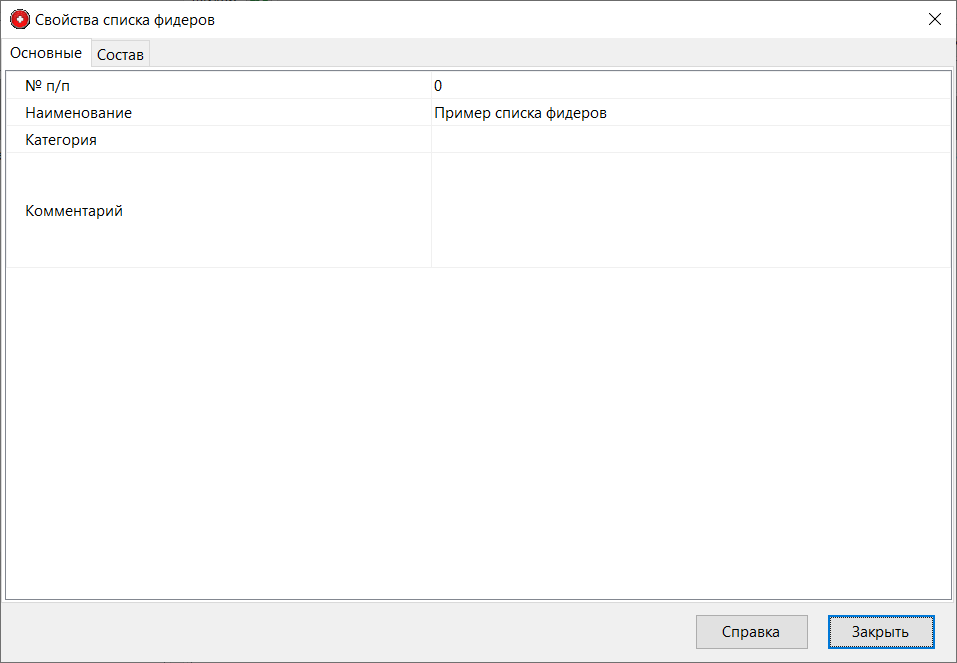The height and width of the screenshot is (663, 957).
Task: Open the Состав tab
Action: 121,55
